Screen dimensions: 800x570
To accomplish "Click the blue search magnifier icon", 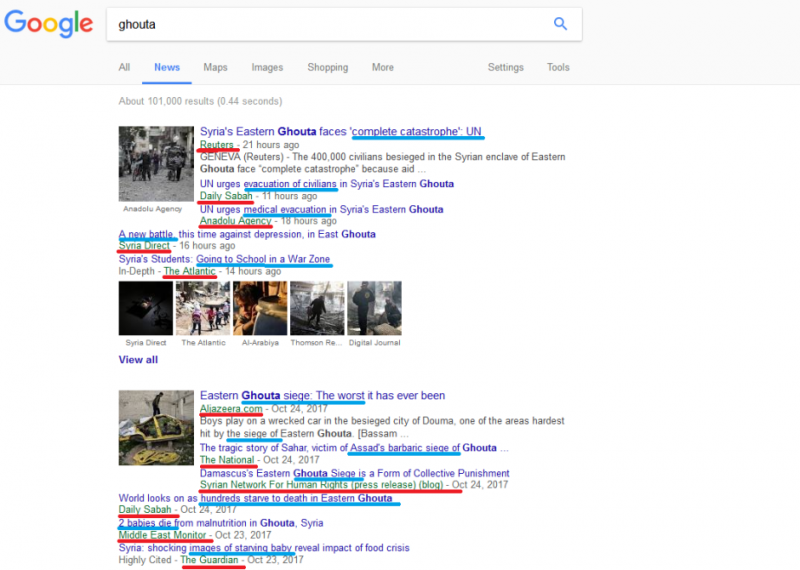I will (x=560, y=23).
